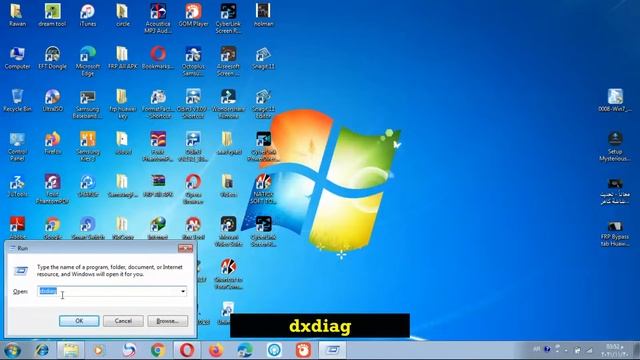This screenshot has height=360, width=640.
Task: Select the Snagit 11 desktop shortcut
Action: (263, 58)
